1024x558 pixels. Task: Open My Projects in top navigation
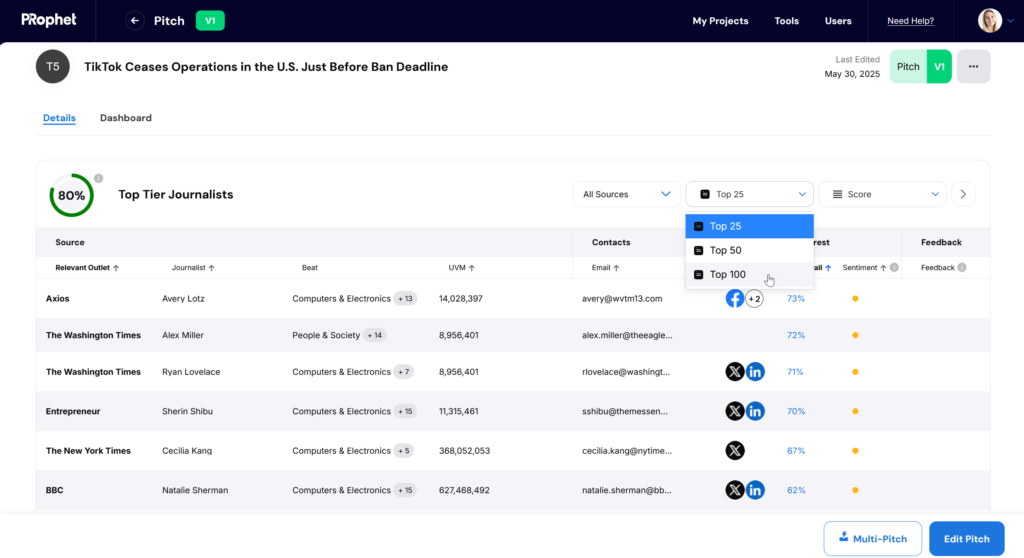click(720, 21)
